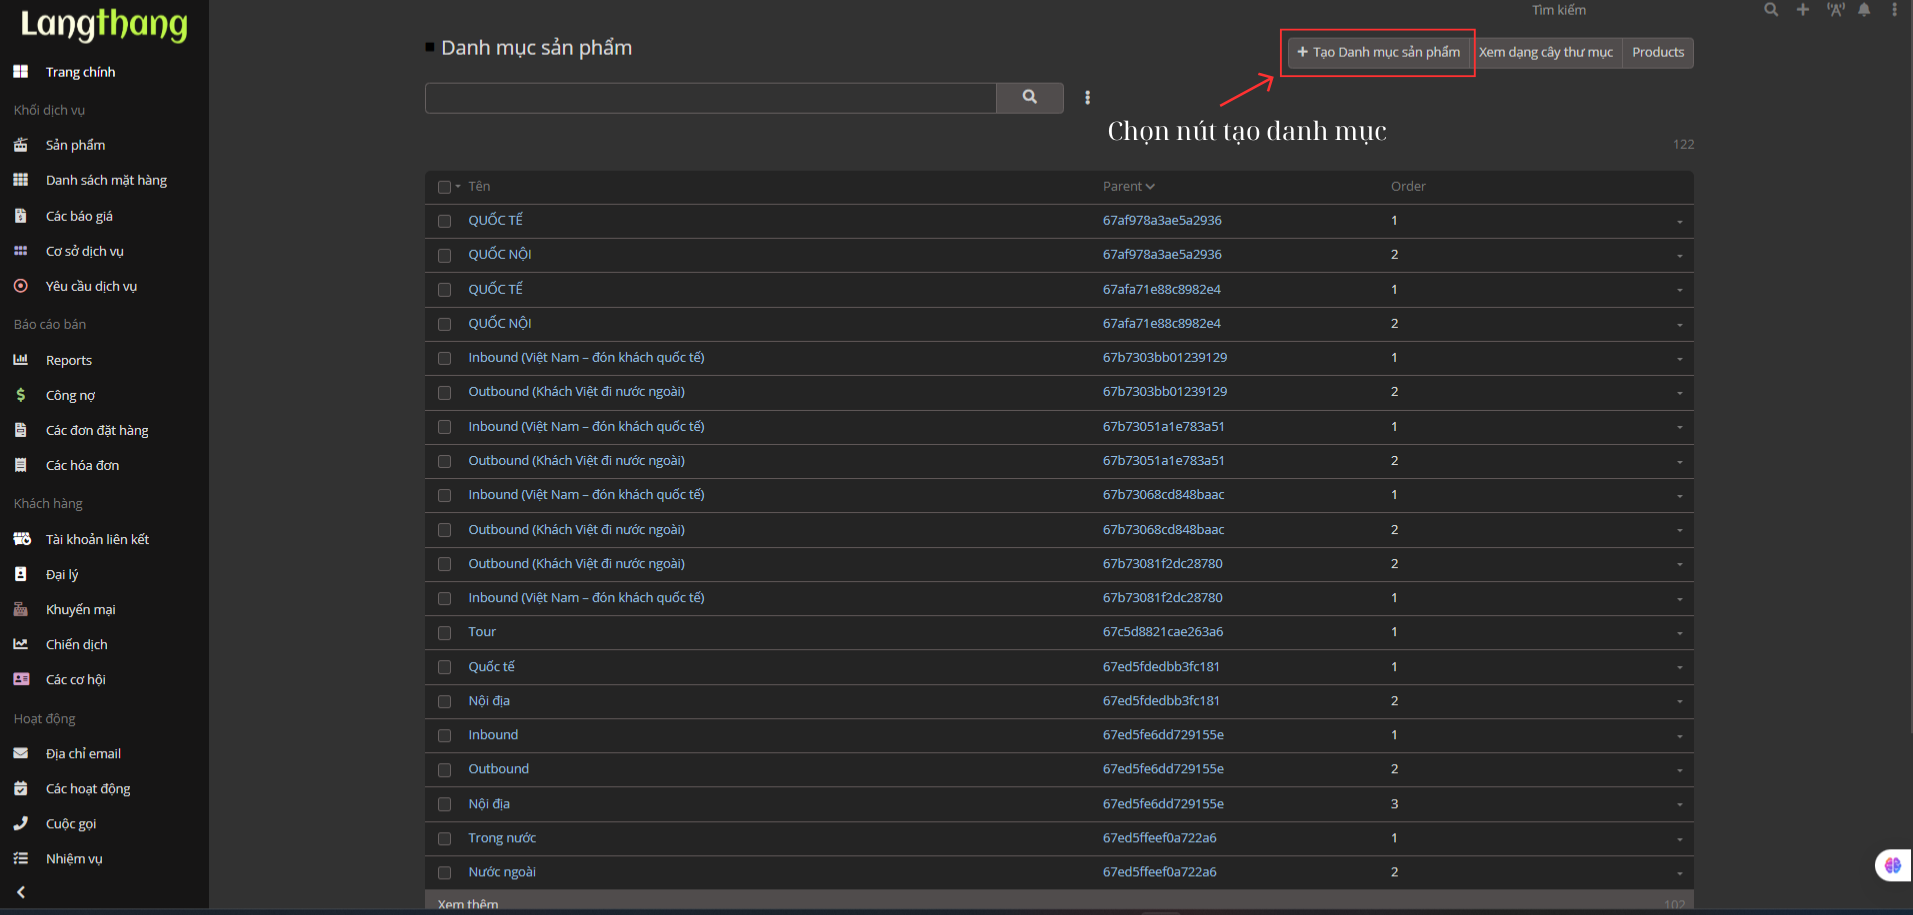Click the plus quick-create icon in top bar
Screen dimensions: 1913x915
click(x=1802, y=10)
